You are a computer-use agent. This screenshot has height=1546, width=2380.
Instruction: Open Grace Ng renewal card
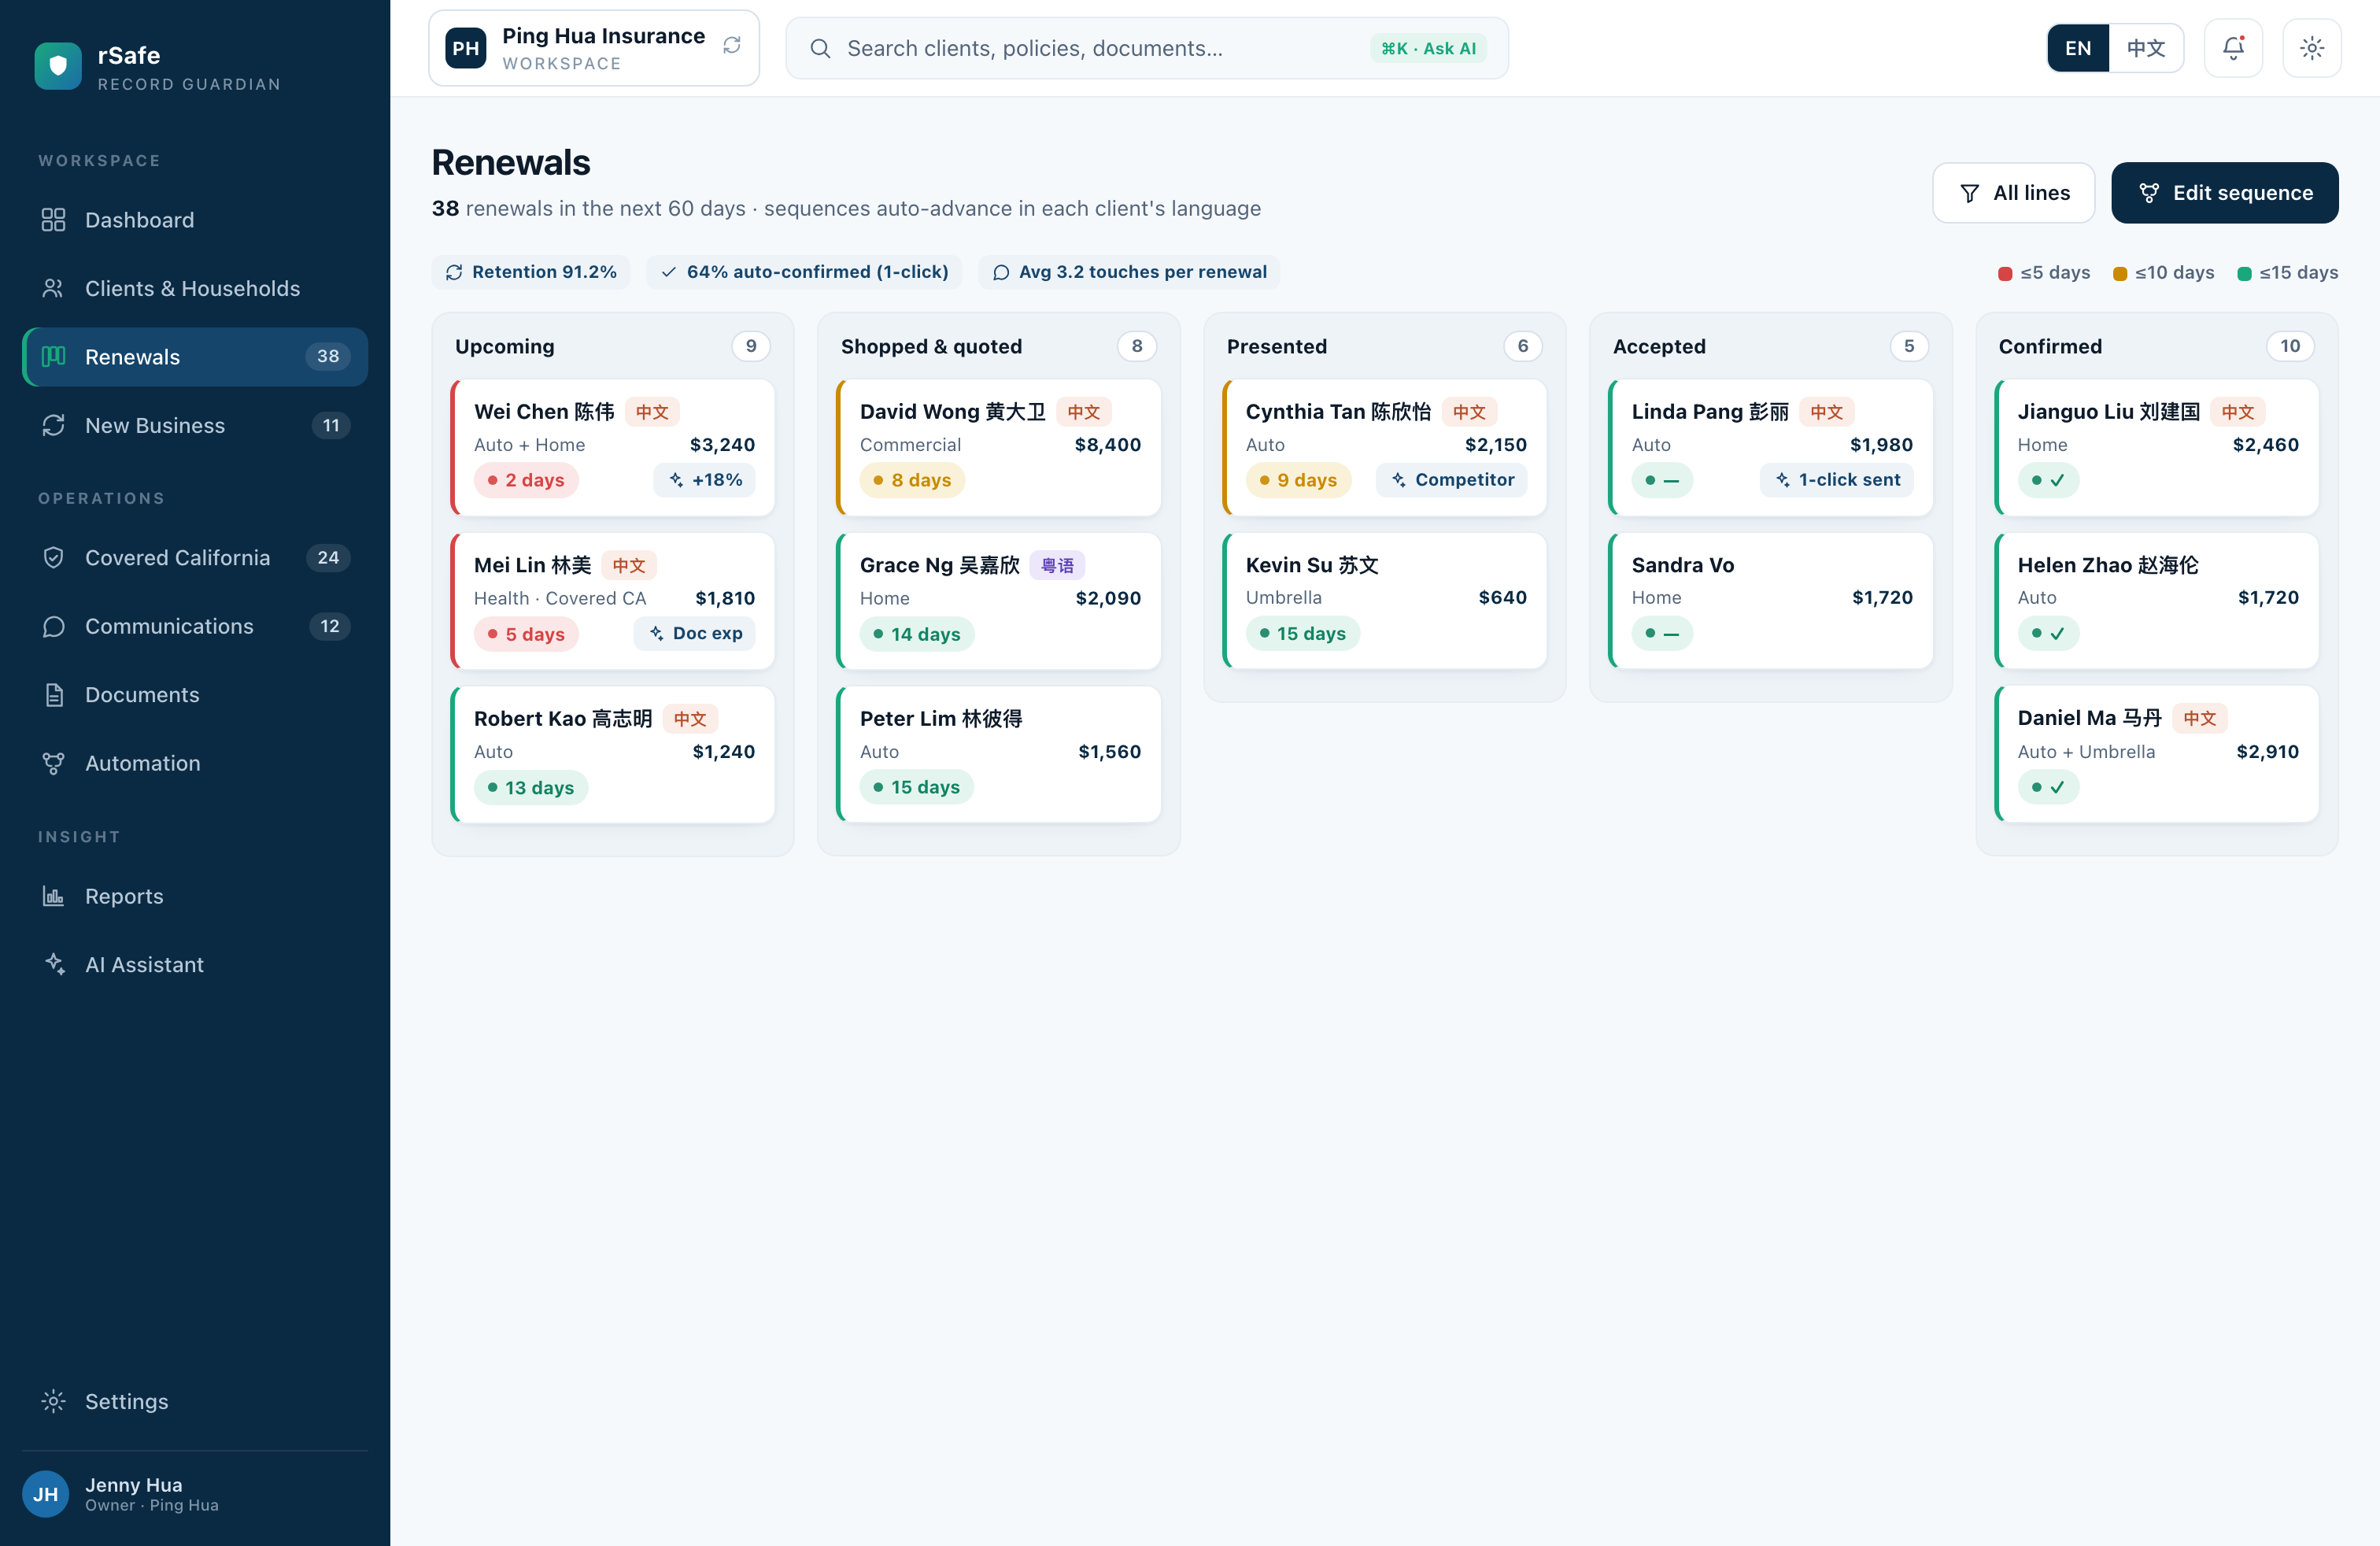pos(999,601)
